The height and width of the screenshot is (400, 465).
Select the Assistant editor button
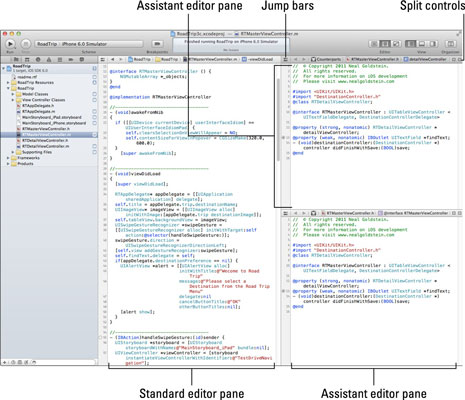click(385, 44)
